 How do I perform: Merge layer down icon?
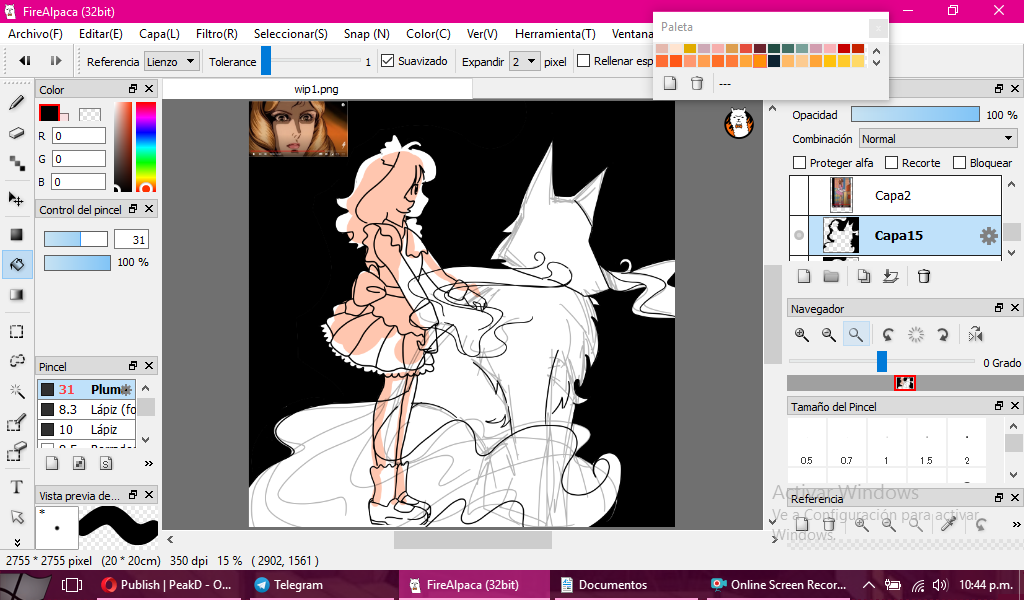tap(891, 276)
